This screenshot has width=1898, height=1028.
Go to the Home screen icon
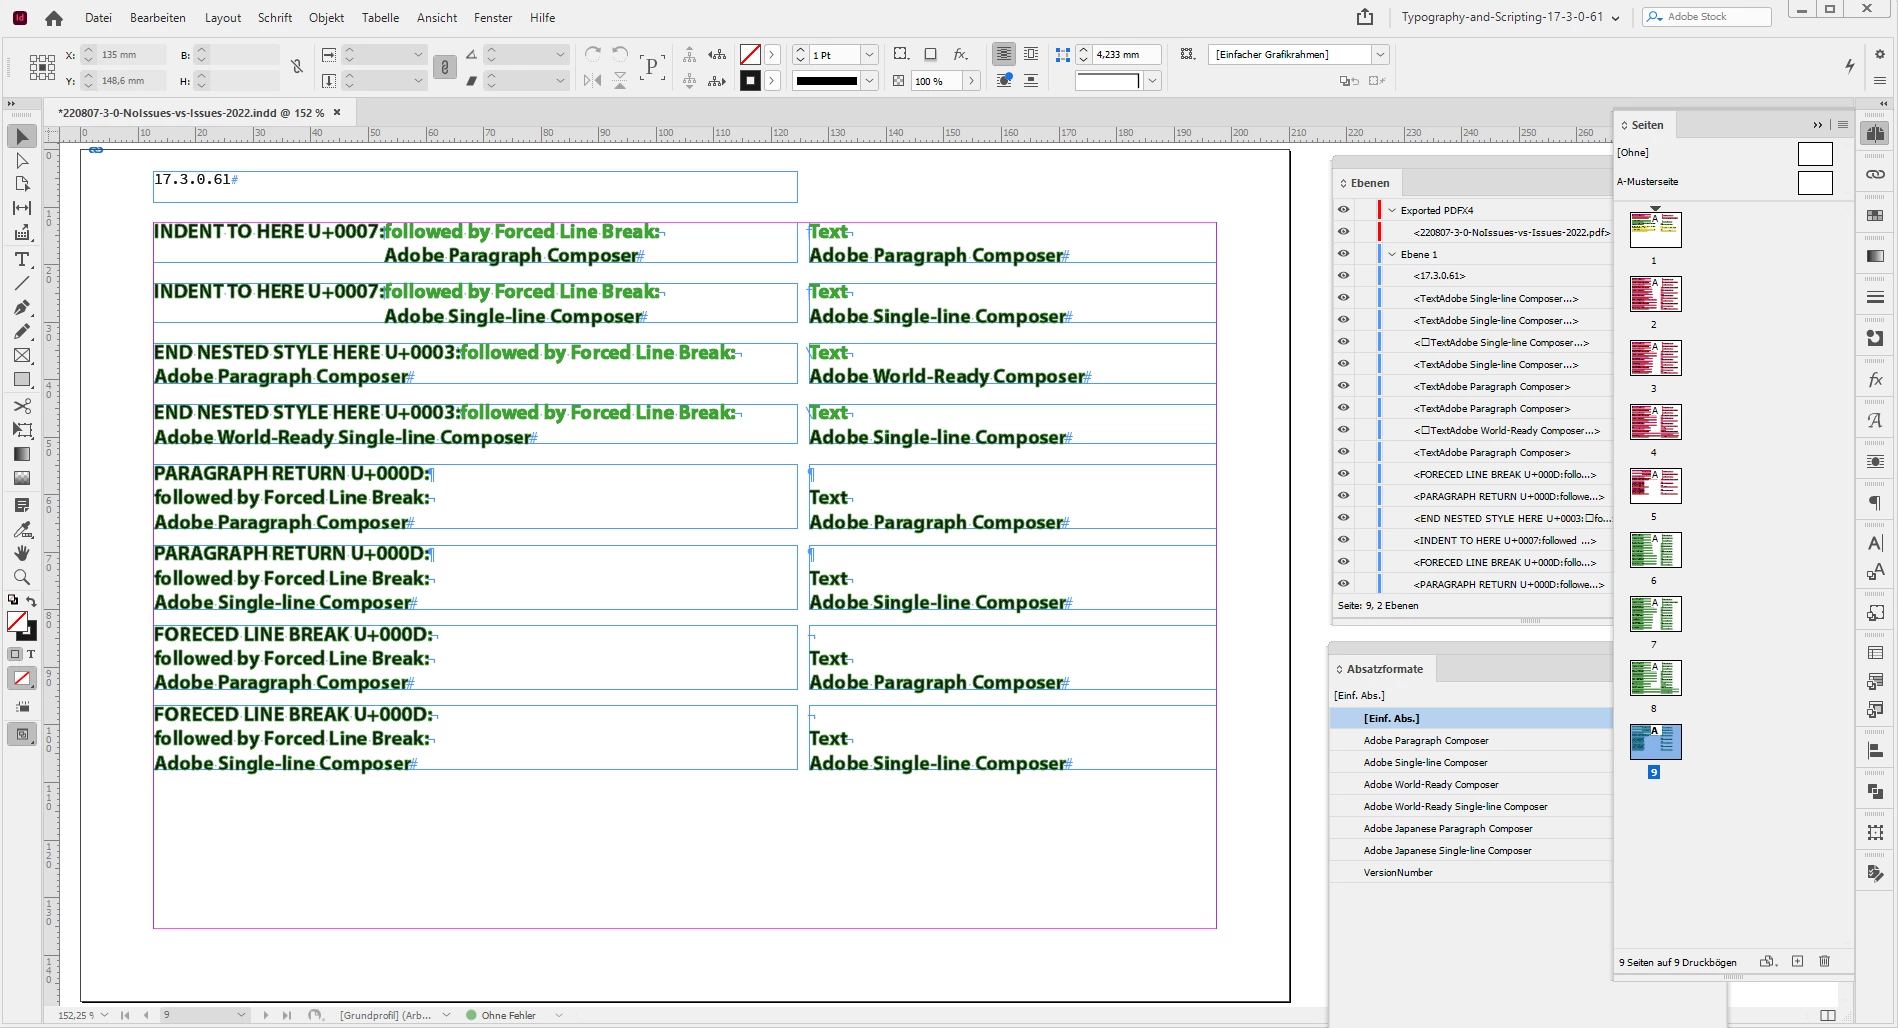click(x=54, y=18)
